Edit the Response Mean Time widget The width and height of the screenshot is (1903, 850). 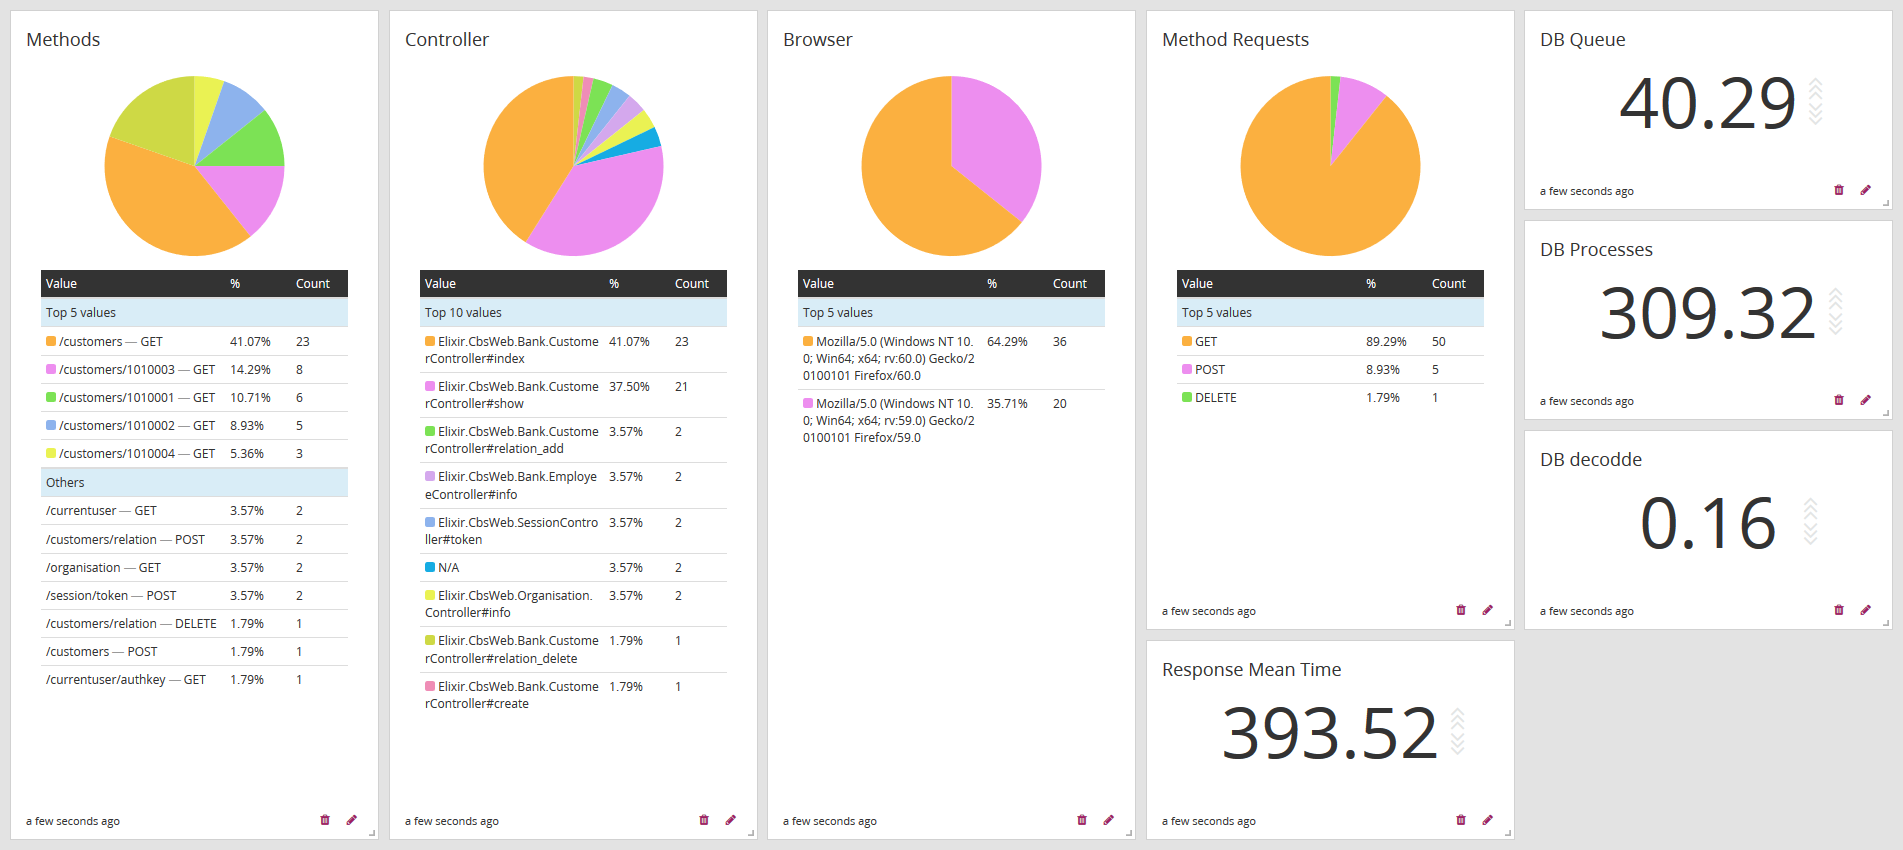1487,820
